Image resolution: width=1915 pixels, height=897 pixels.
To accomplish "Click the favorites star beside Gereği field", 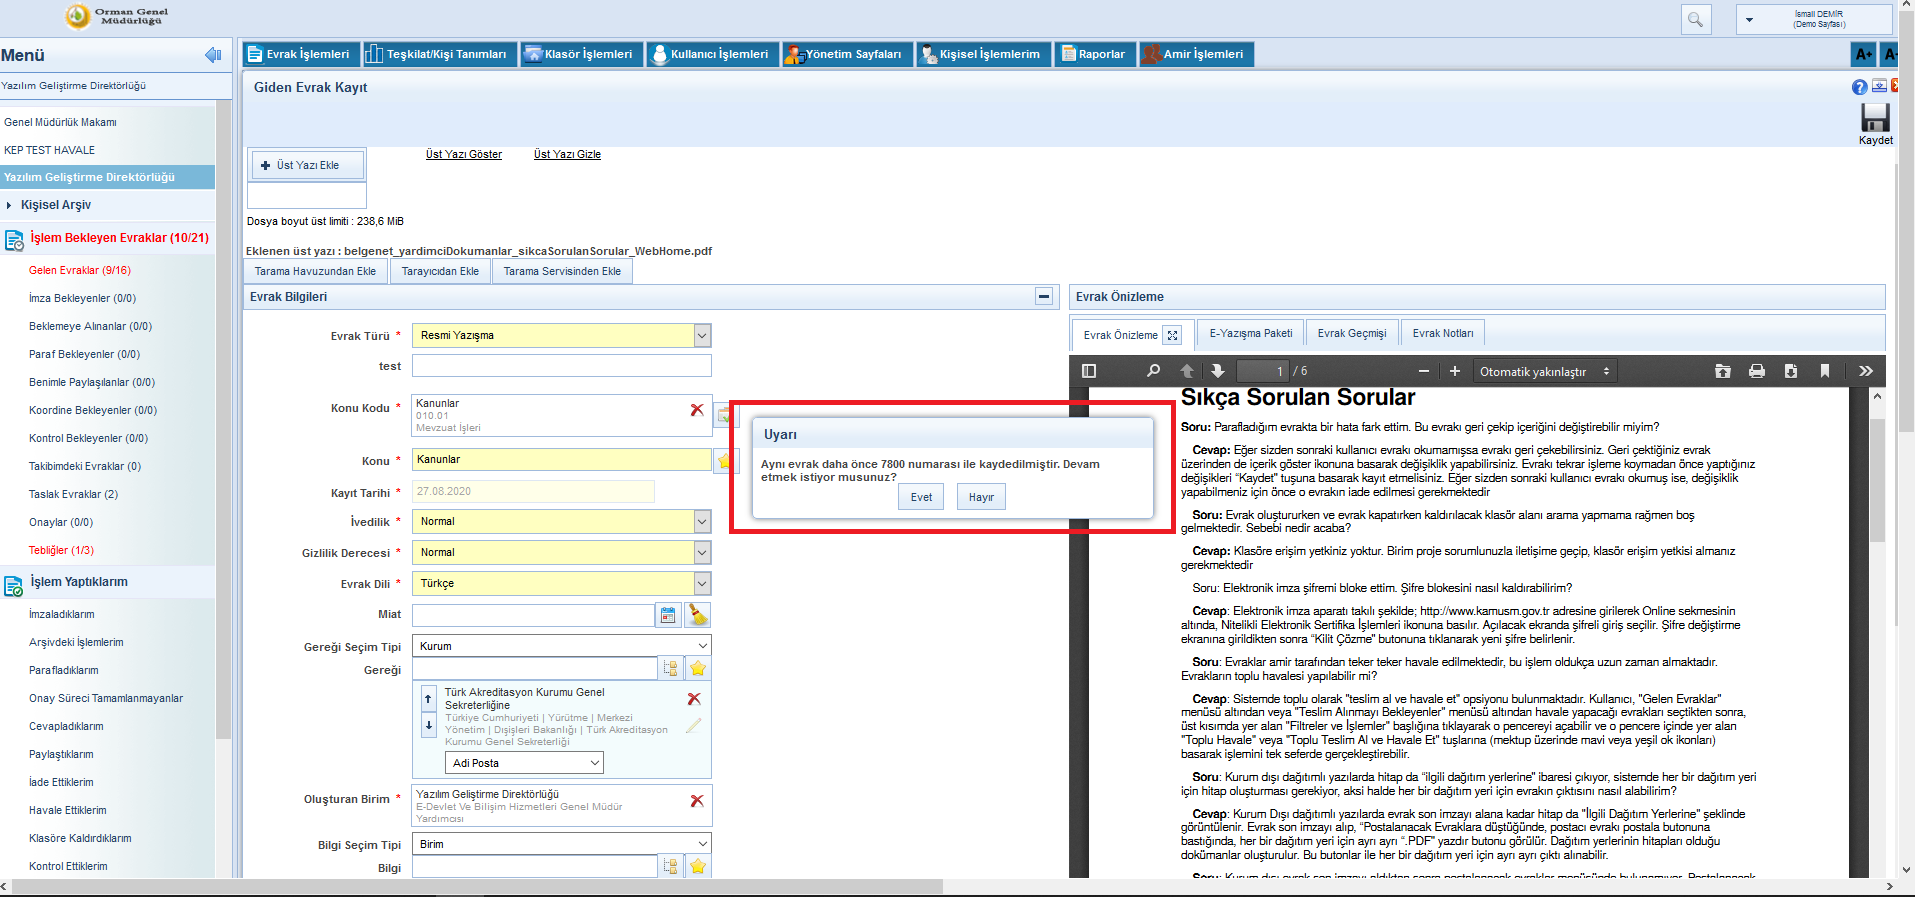I will pos(698,668).
